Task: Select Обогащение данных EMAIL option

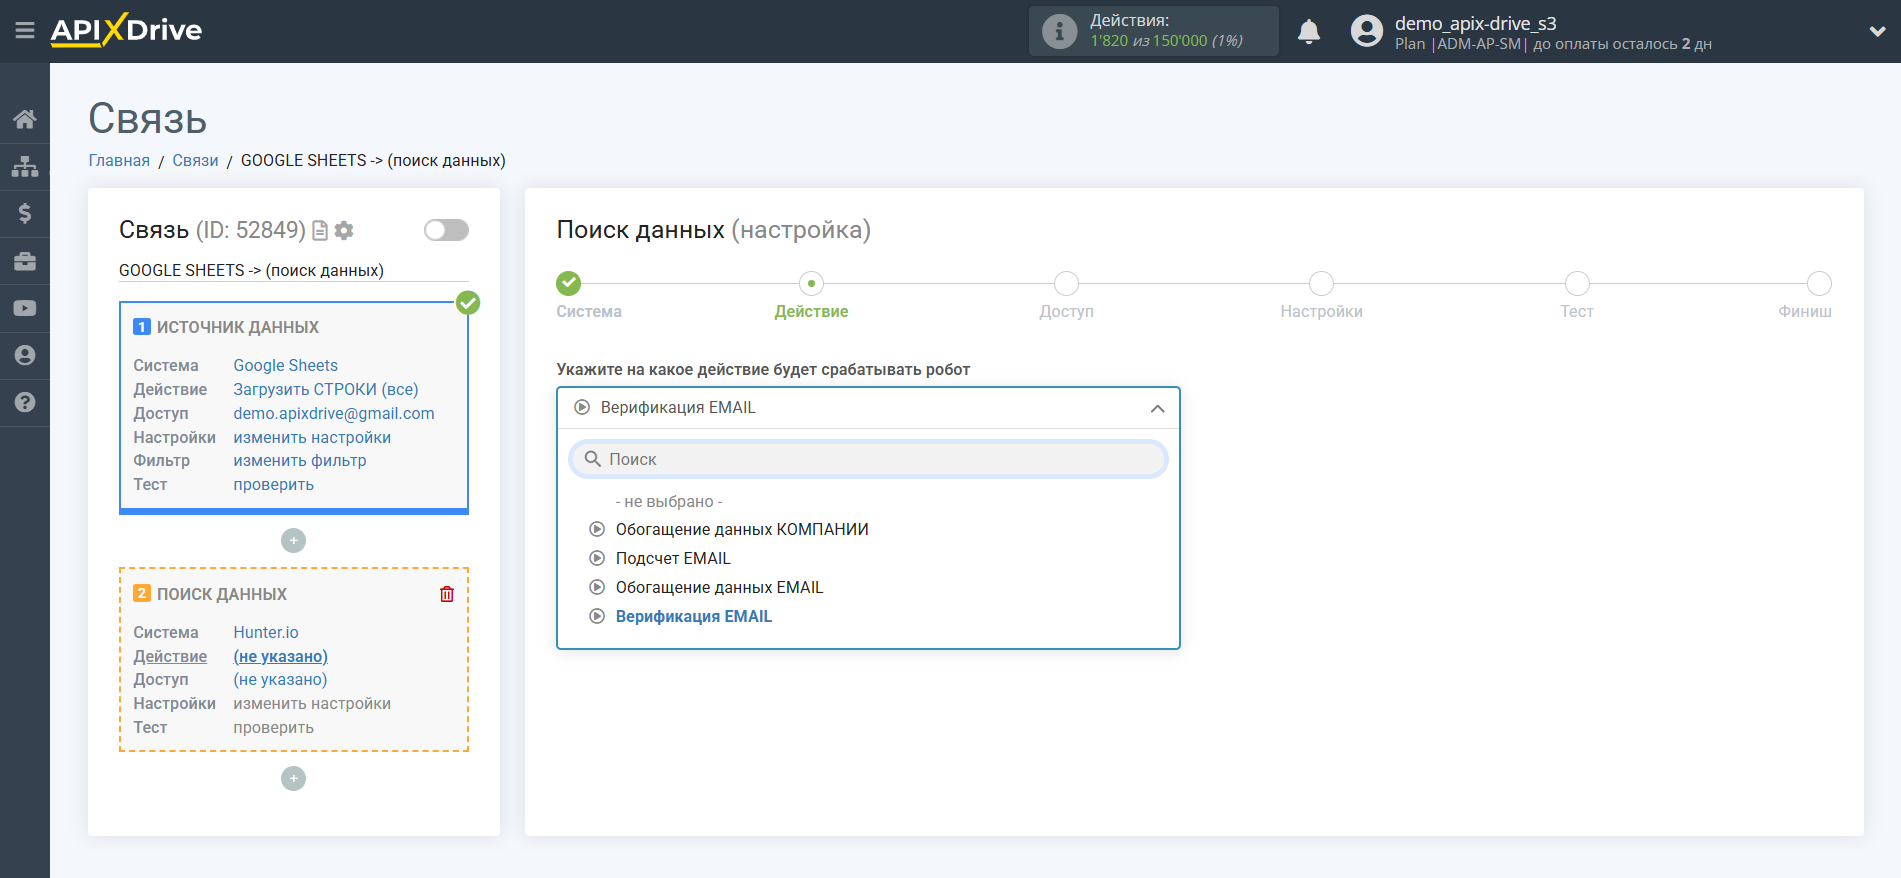Action: tap(719, 587)
